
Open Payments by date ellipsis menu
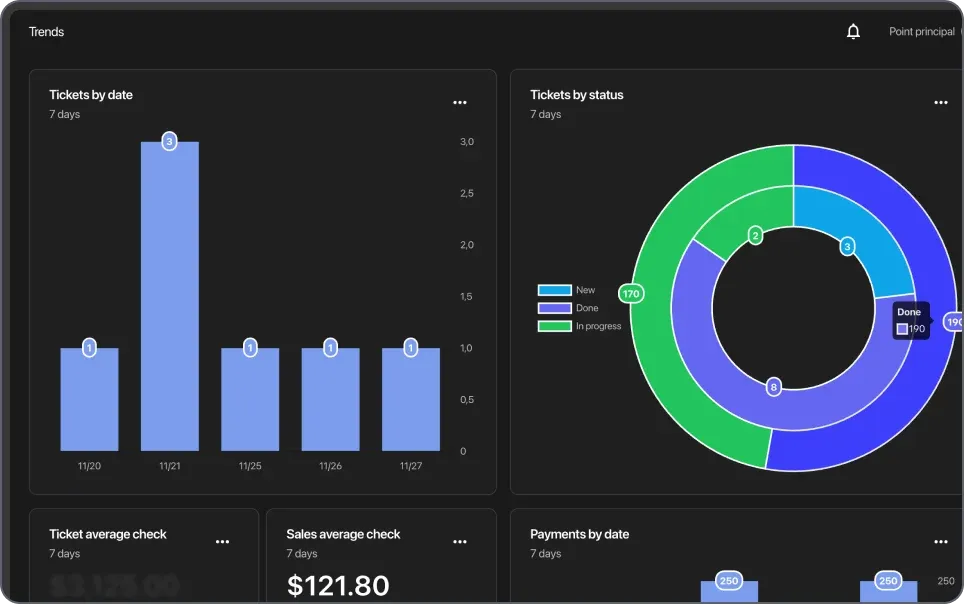point(940,542)
